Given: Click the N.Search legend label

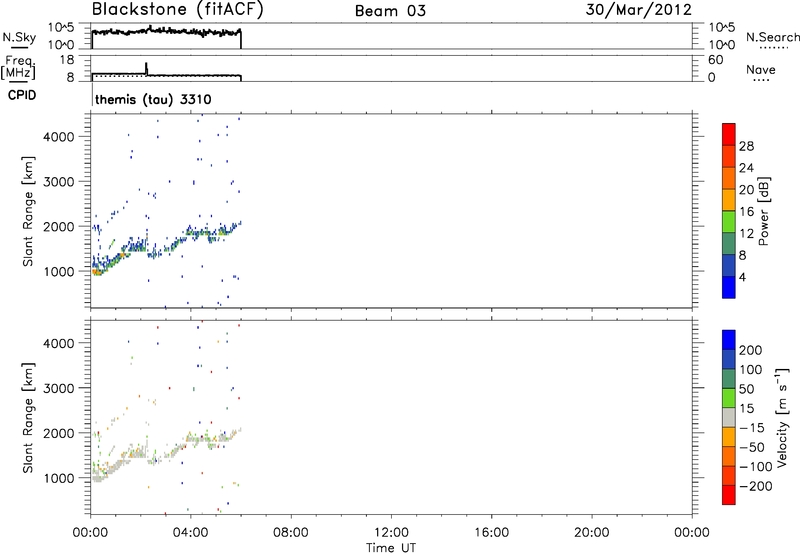Looking at the screenshot, I should point(772,37).
